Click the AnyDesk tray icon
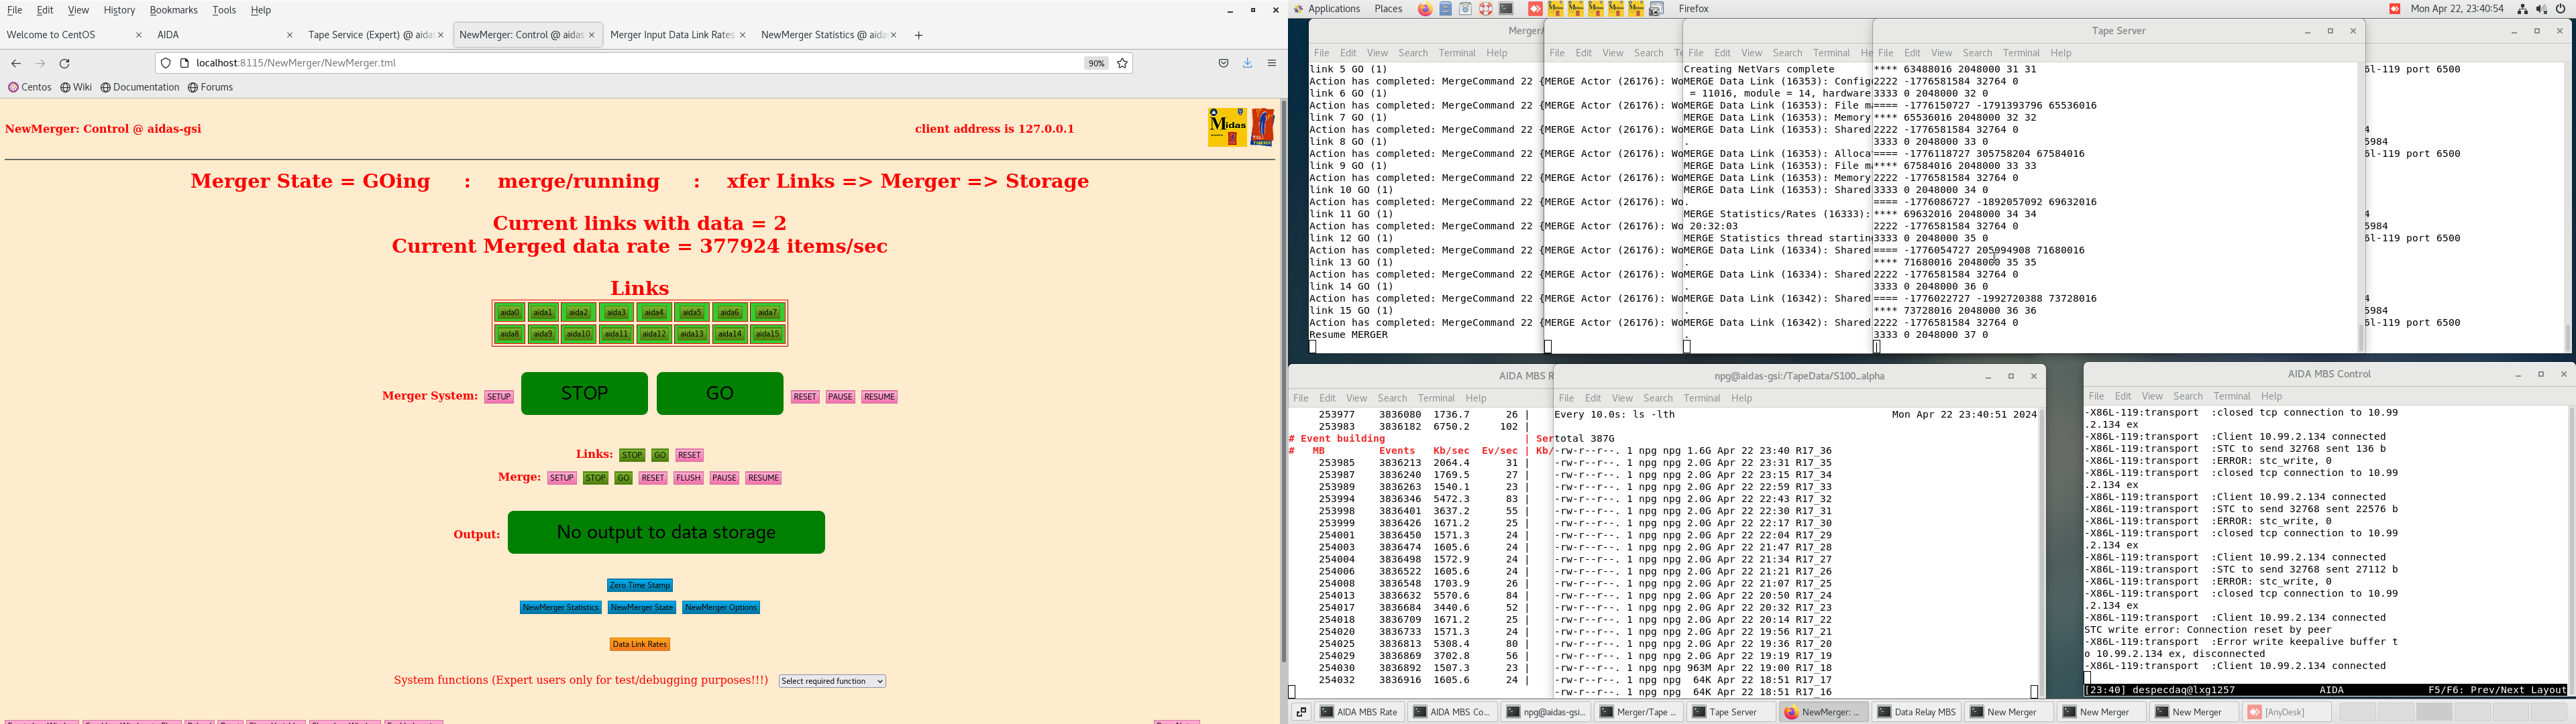This screenshot has width=2576, height=724. click(2394, 9)
